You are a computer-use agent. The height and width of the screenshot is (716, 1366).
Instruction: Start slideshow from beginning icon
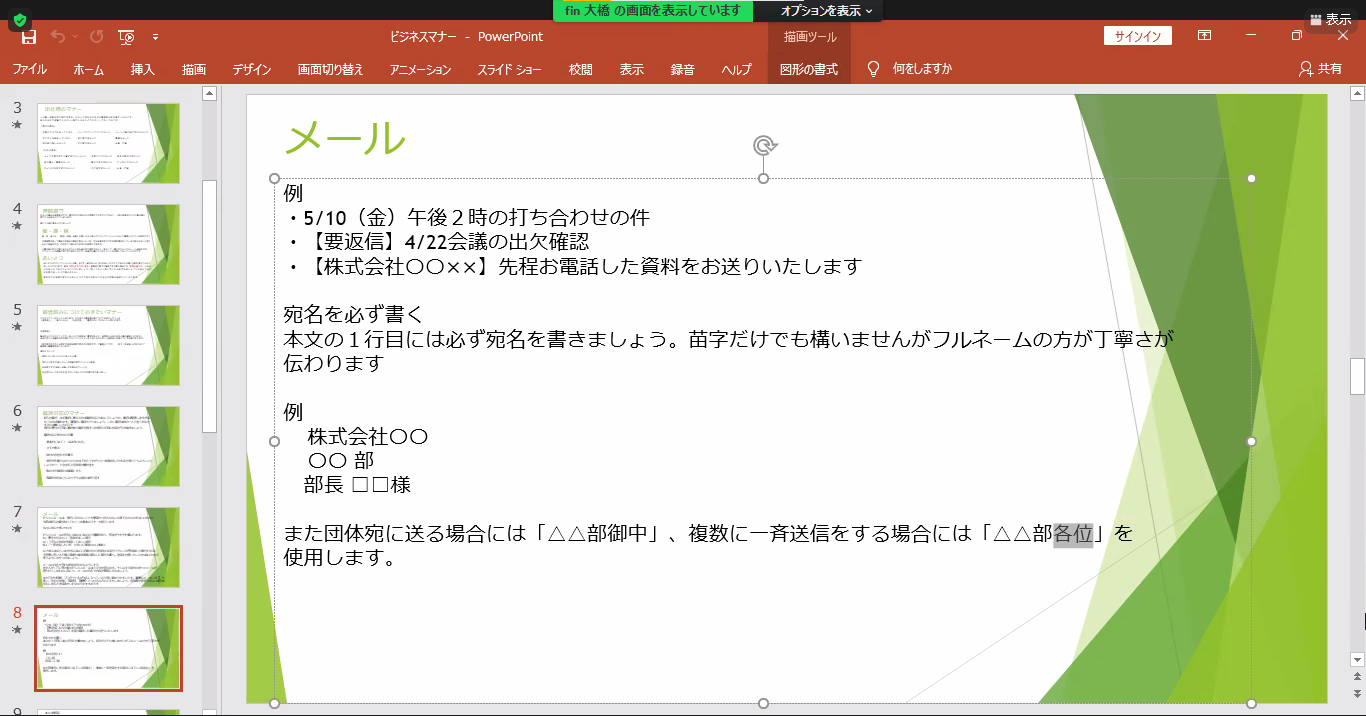point(127,37)
